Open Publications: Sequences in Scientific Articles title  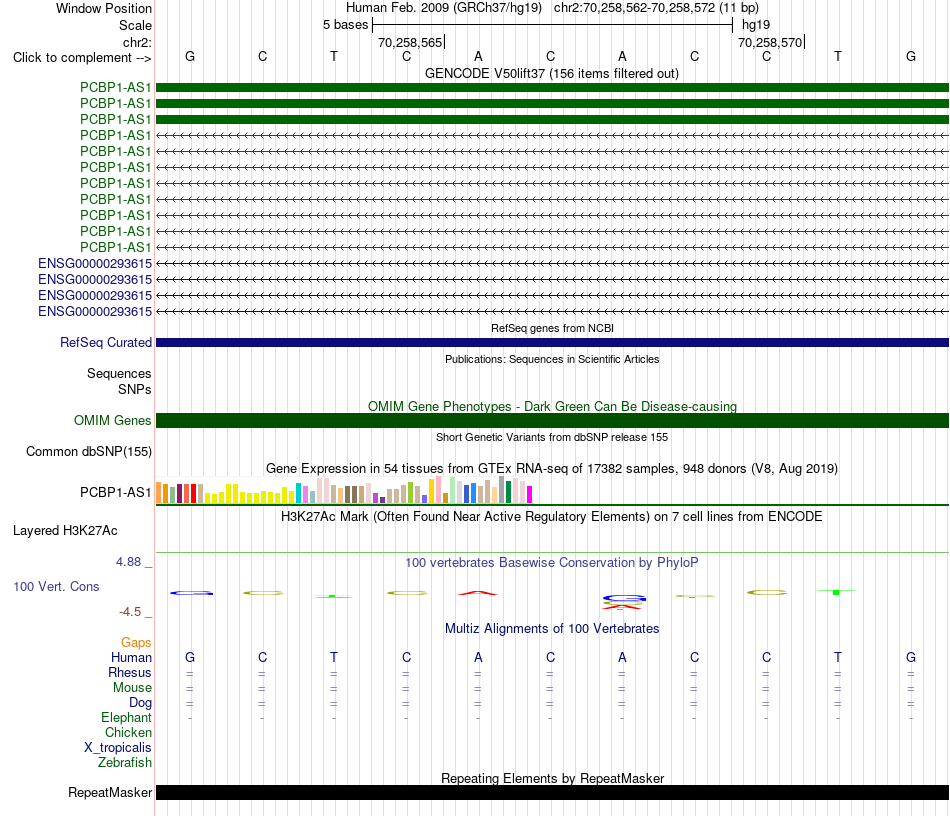(552, 359)
